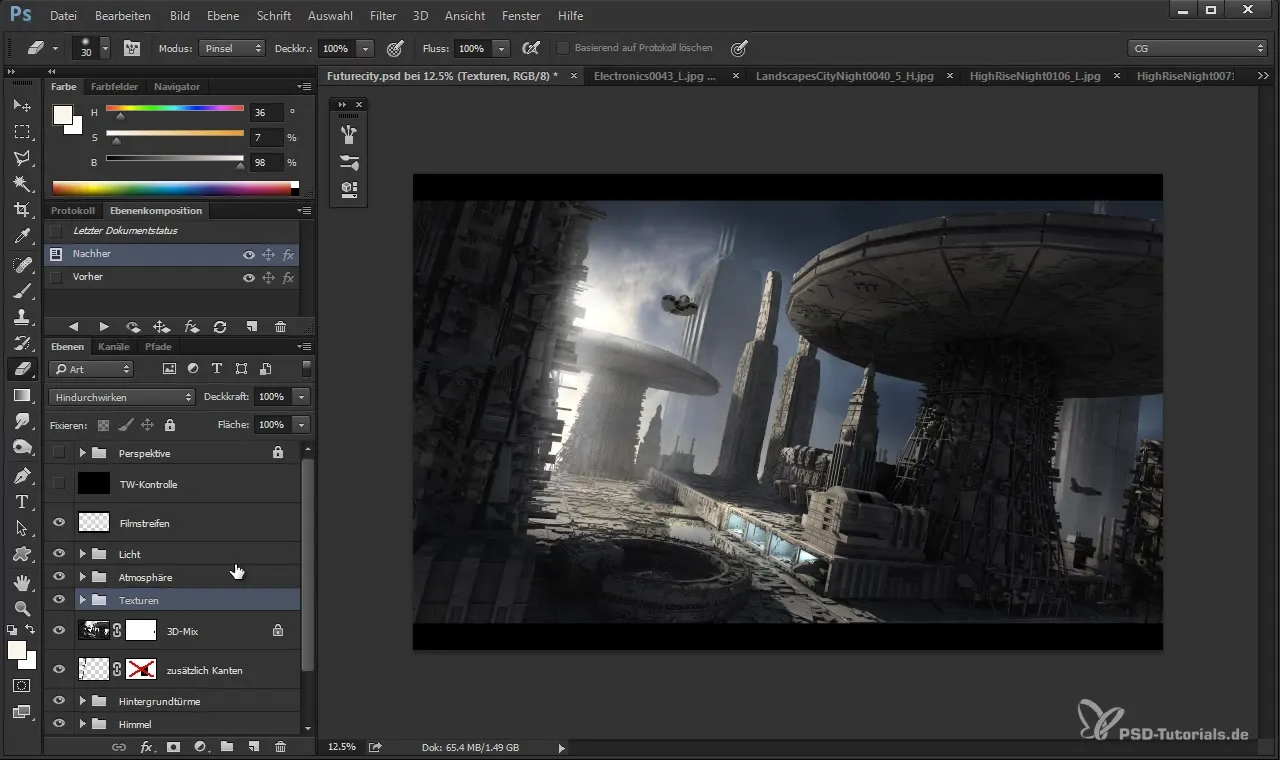Apply the Vorher layer comp
Screen dimensions: 1280x760
(x=56, y=277)
